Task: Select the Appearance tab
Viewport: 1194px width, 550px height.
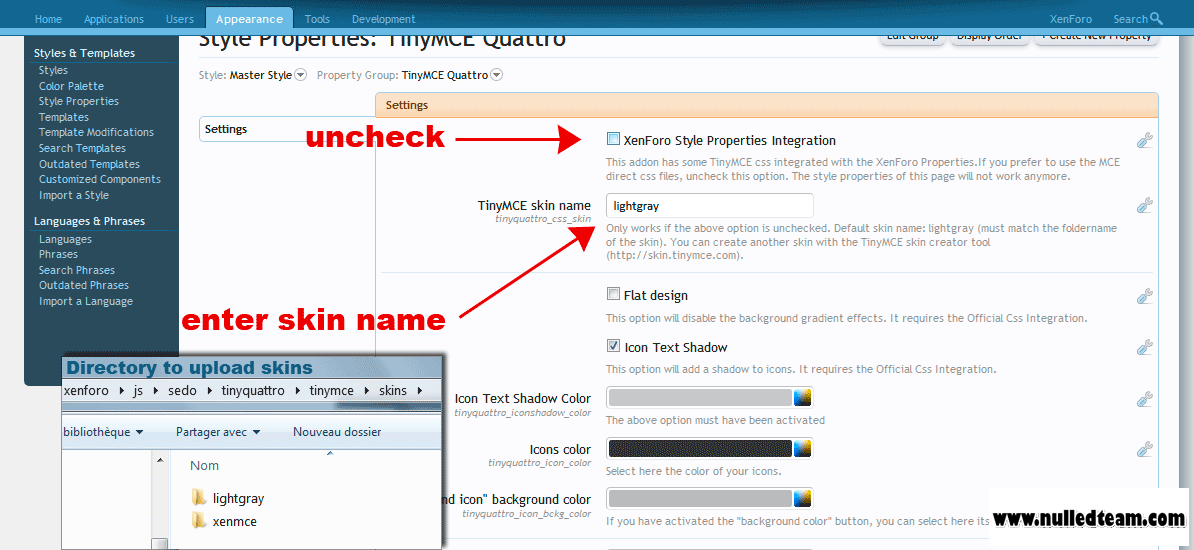Action: pyautogui.click(x=249, y=19)
